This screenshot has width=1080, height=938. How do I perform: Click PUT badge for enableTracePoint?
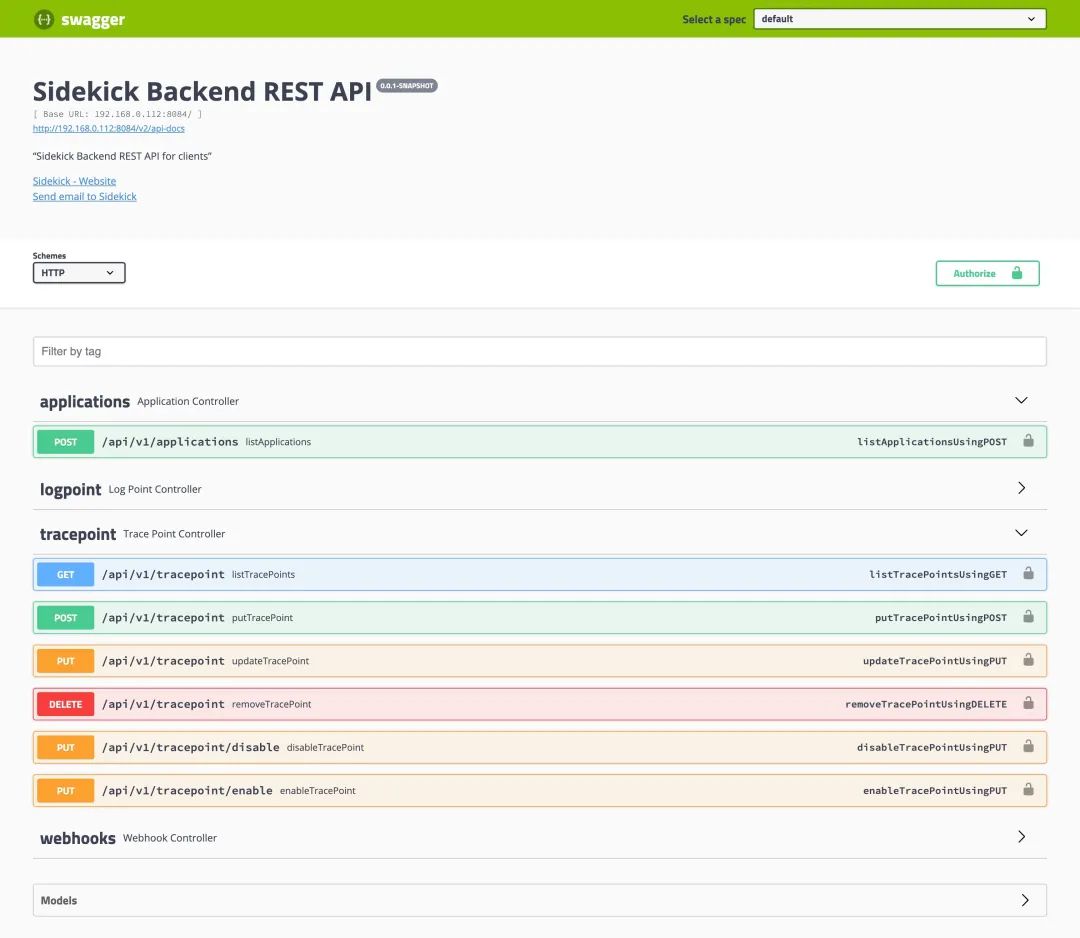click(x=65, y=791)
